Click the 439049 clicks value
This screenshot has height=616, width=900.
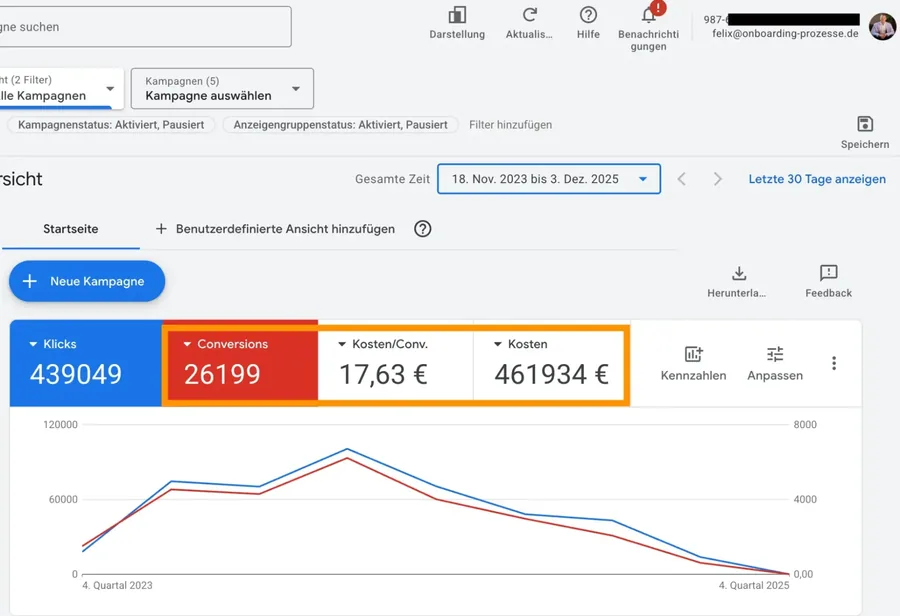click(76, 375)
